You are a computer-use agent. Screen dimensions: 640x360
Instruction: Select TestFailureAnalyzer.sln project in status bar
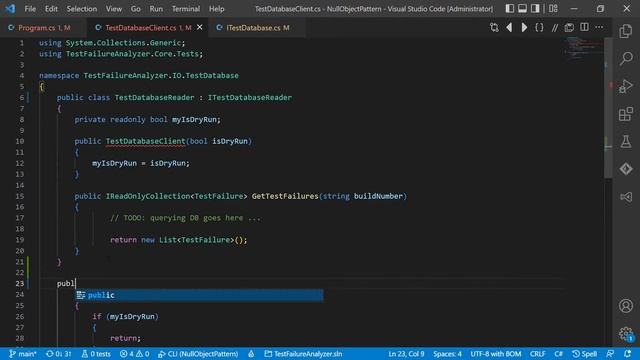[x=303, y=354]
